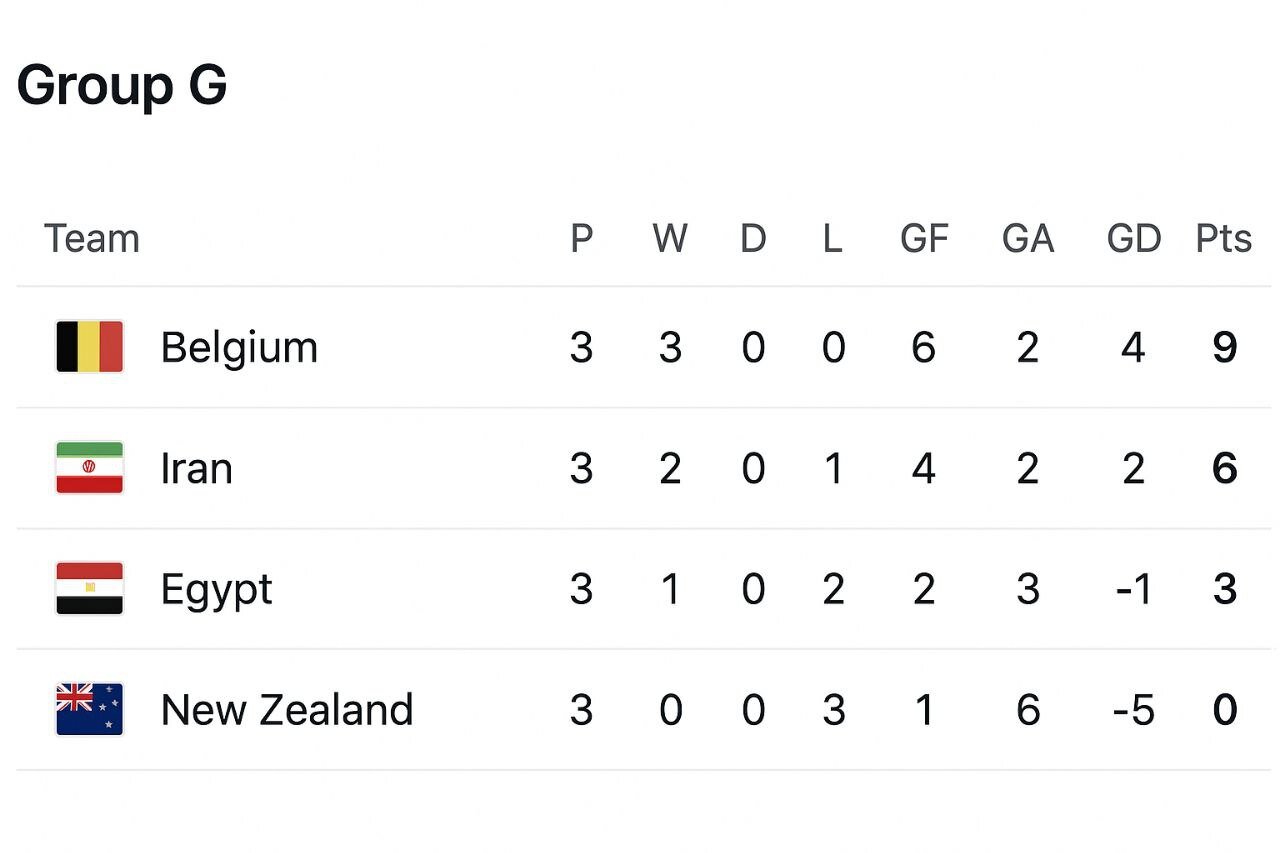Image resolution: width=1280 pixels, height=853 pixels.
Task: Click the Egypt flag icon
Action: (89, 589)
